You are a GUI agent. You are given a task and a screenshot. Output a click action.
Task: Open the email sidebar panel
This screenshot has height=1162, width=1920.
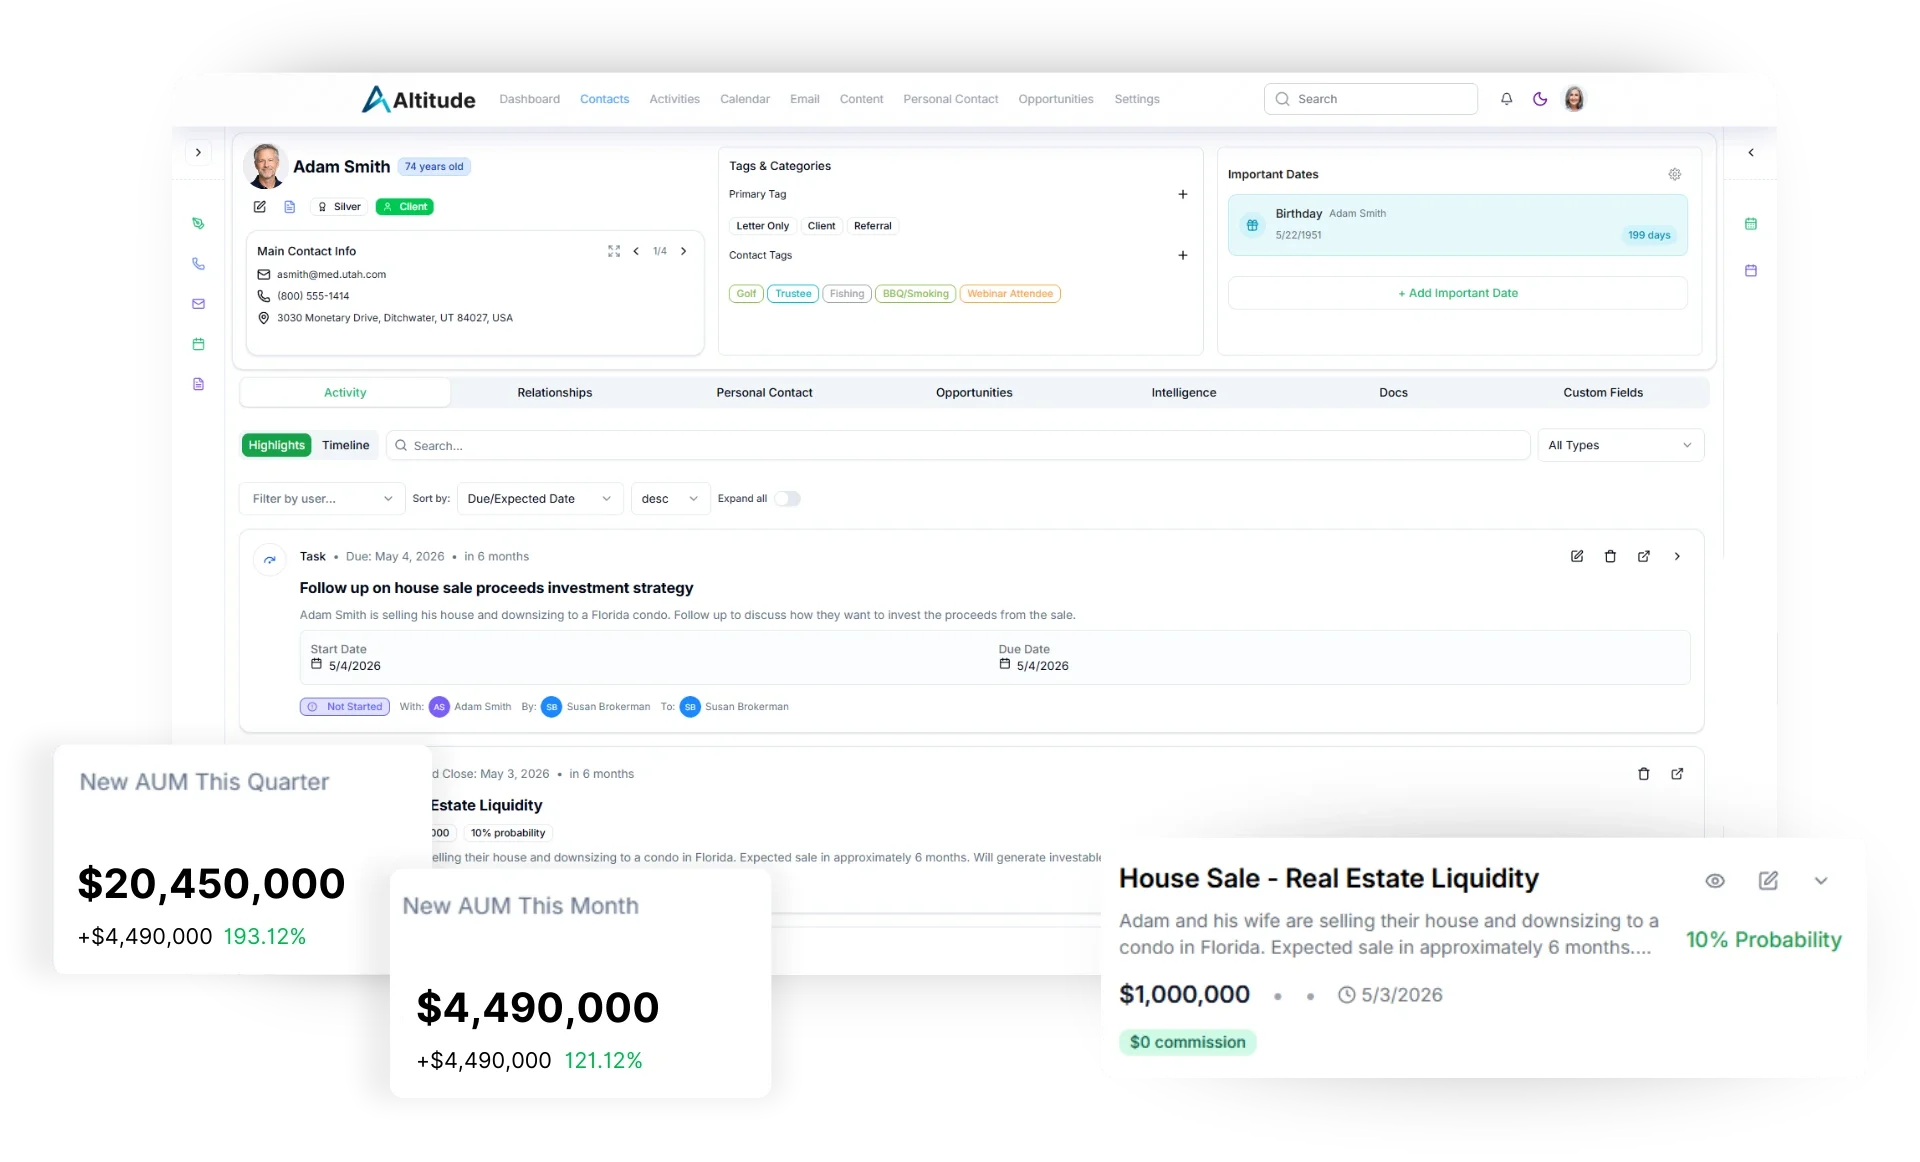(x=199, y=304)
